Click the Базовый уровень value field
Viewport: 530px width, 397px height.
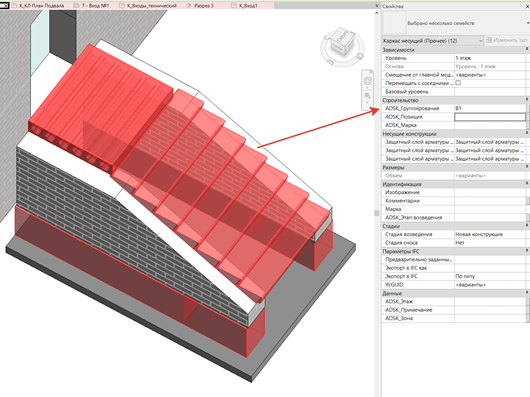pyautogui.click(x=490, y=92)
